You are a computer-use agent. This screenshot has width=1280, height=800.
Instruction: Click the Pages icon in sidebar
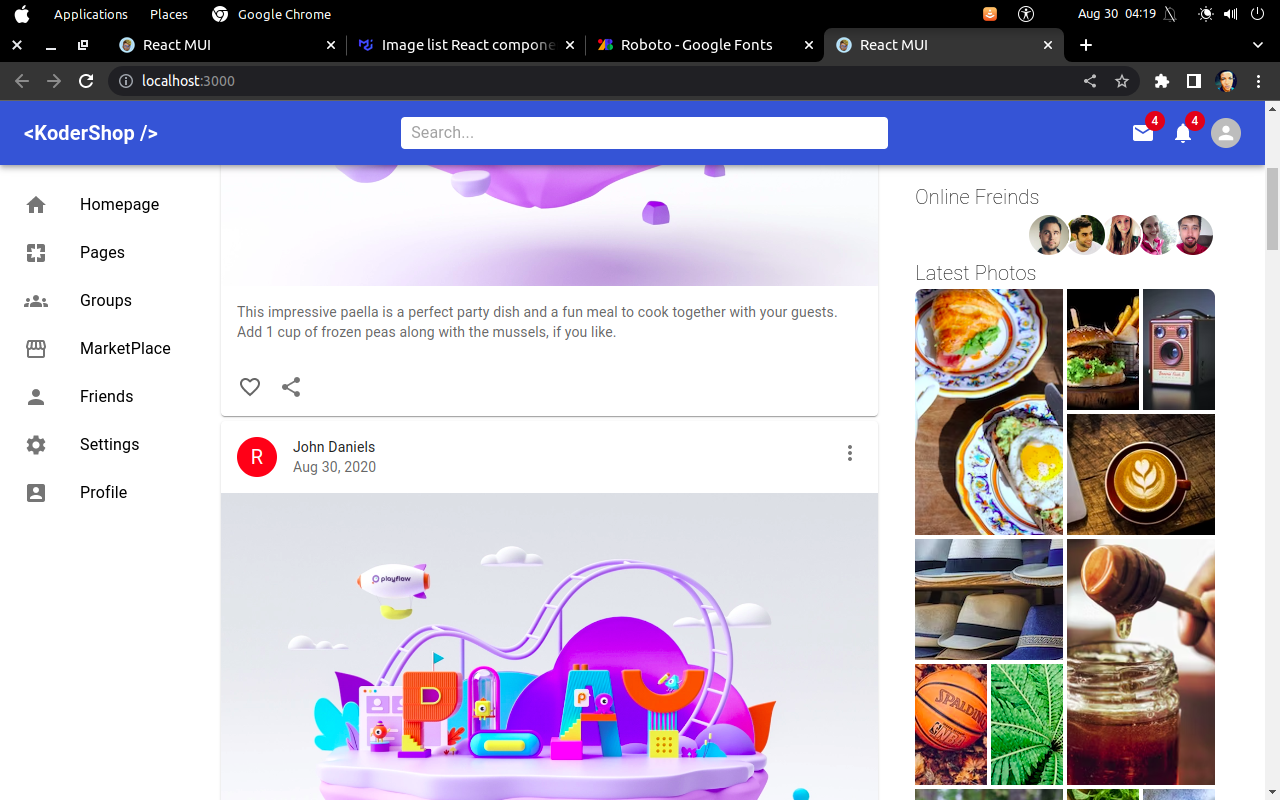click(36, 252)
